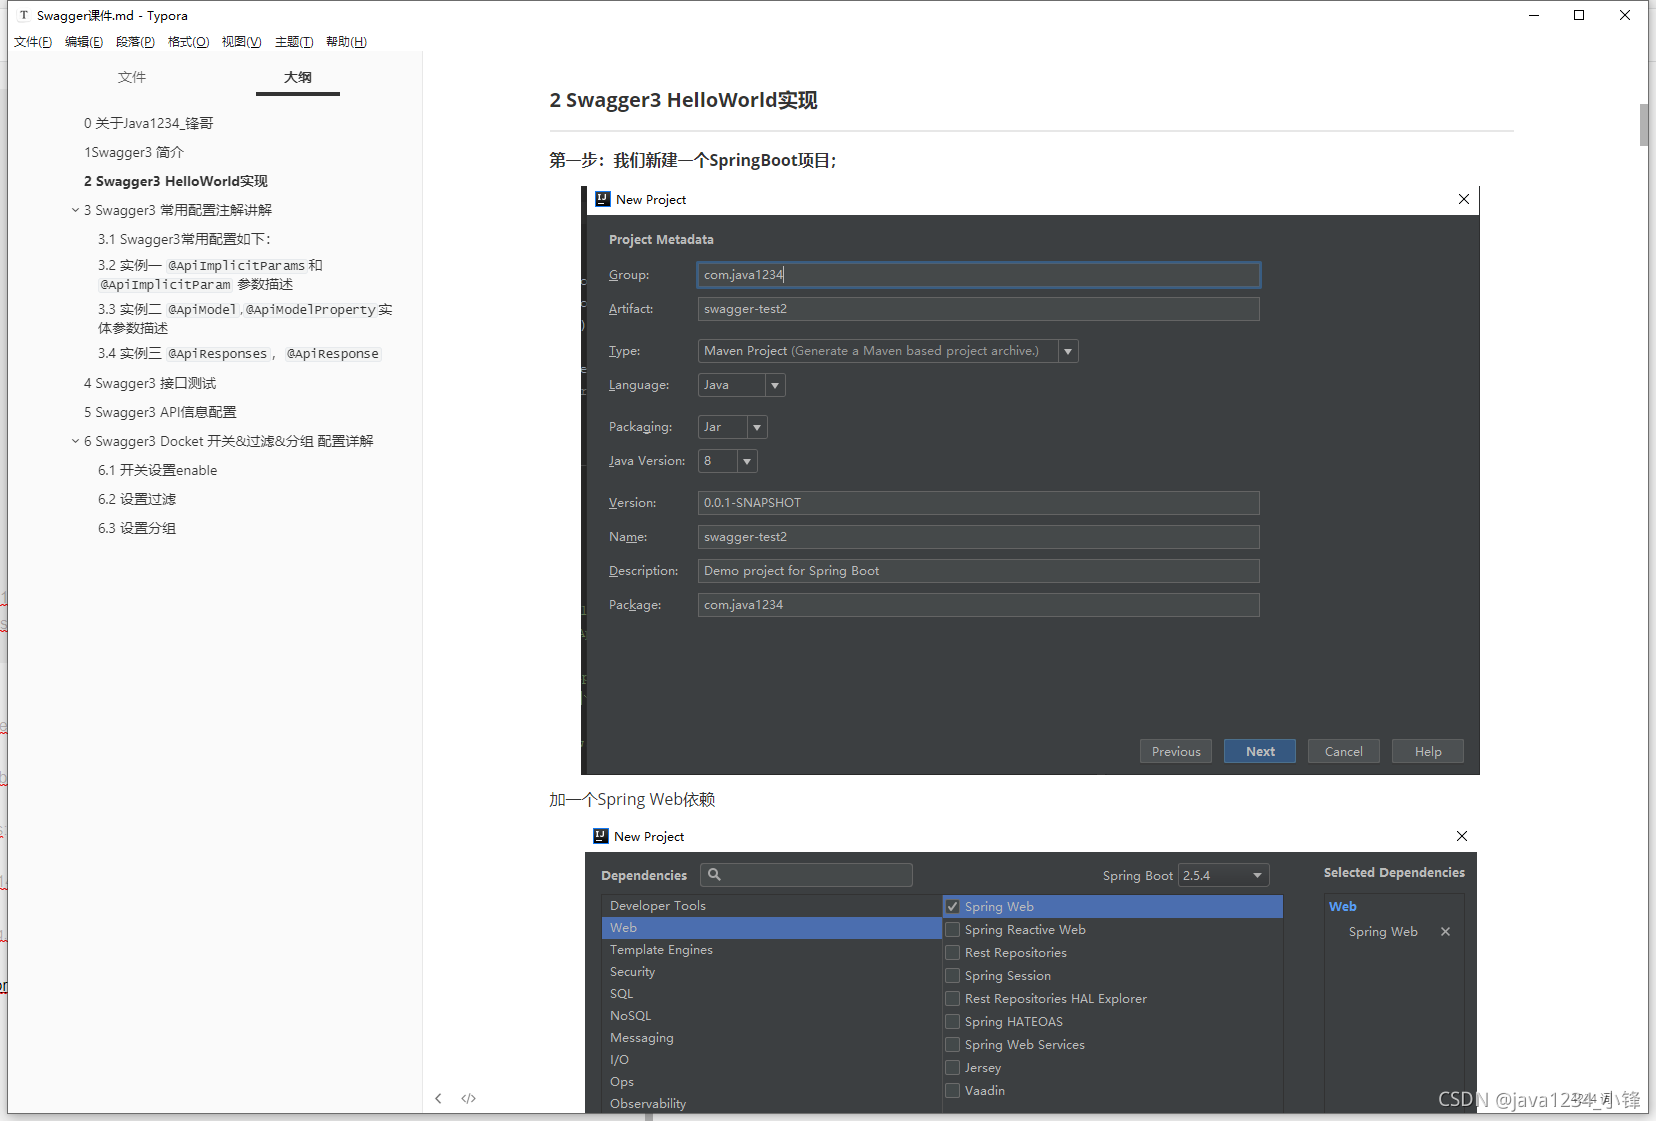Go to outline 6.2 设置过滤
The width and height of the screenshot is (1656, 1121).
click(137, 499)
